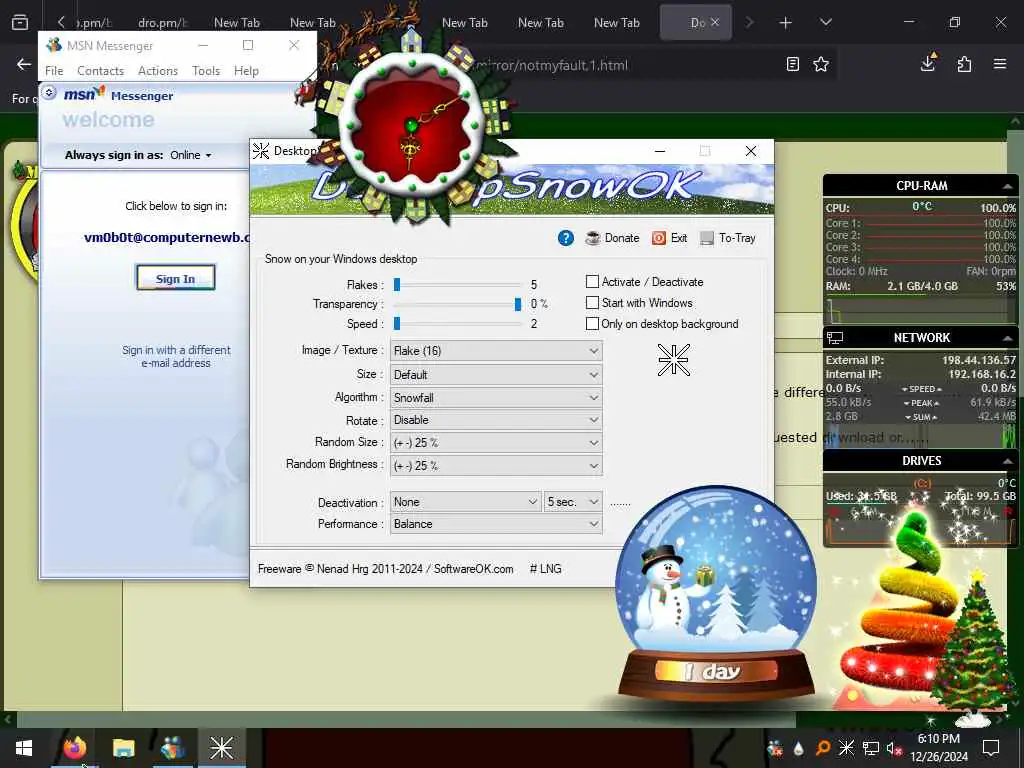Click the orange magnifier tray icon

pyautogui.click(x=822, y=748)
